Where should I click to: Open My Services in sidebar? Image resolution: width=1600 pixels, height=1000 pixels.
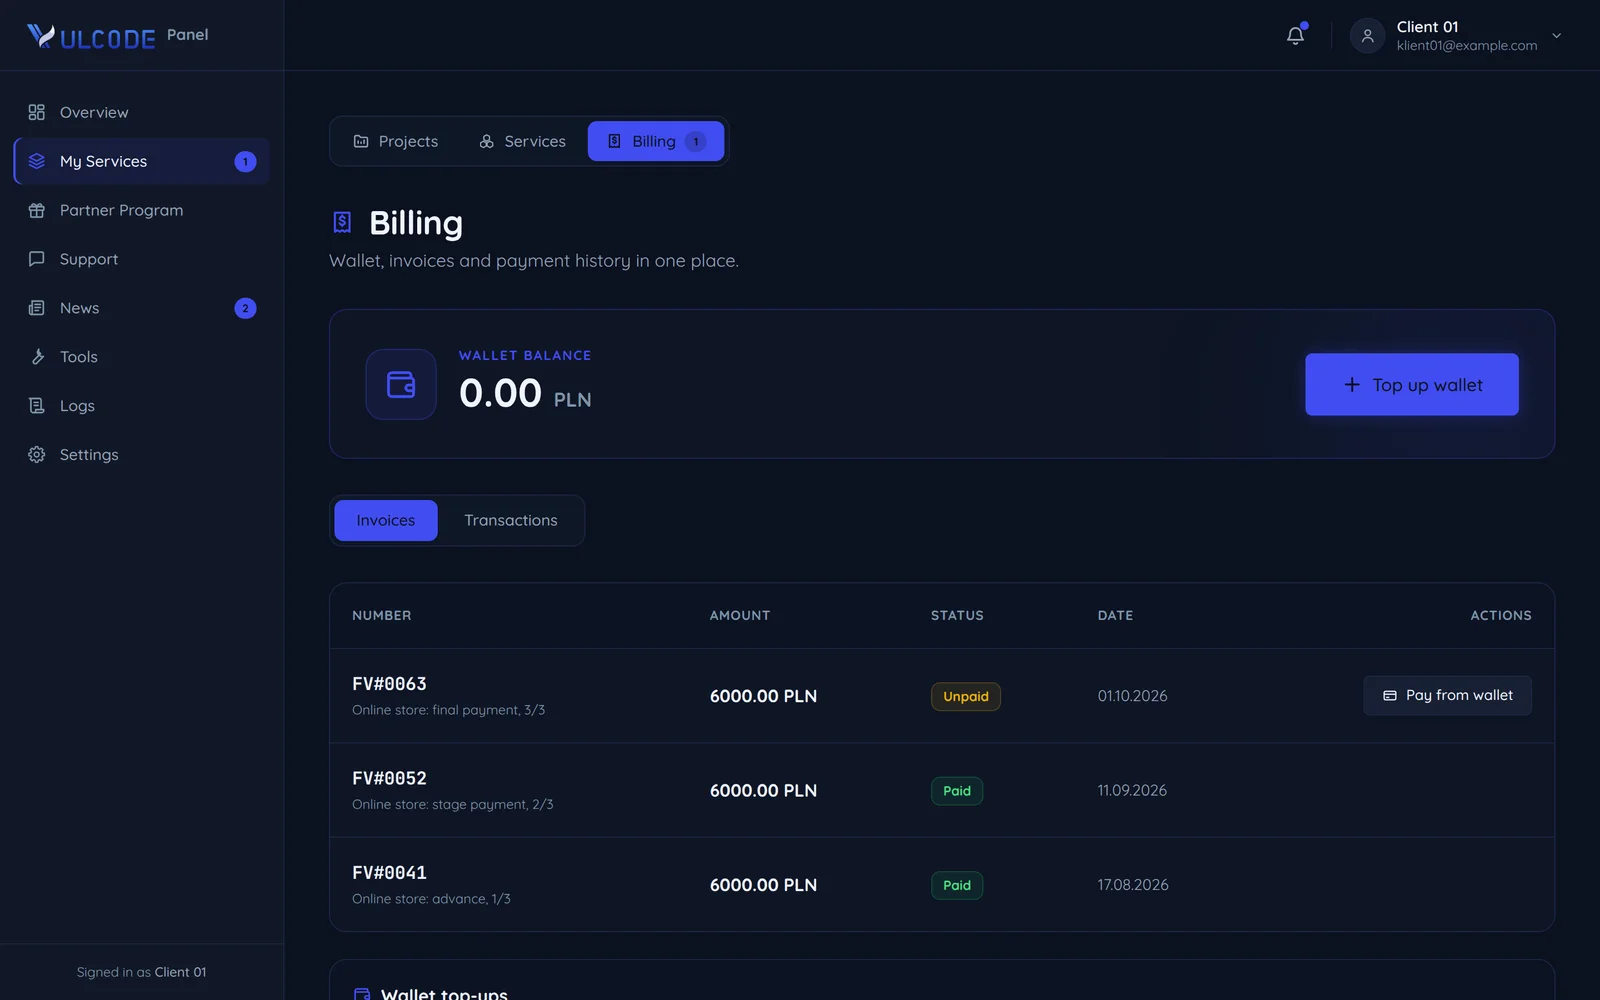[x=142, y=161]
